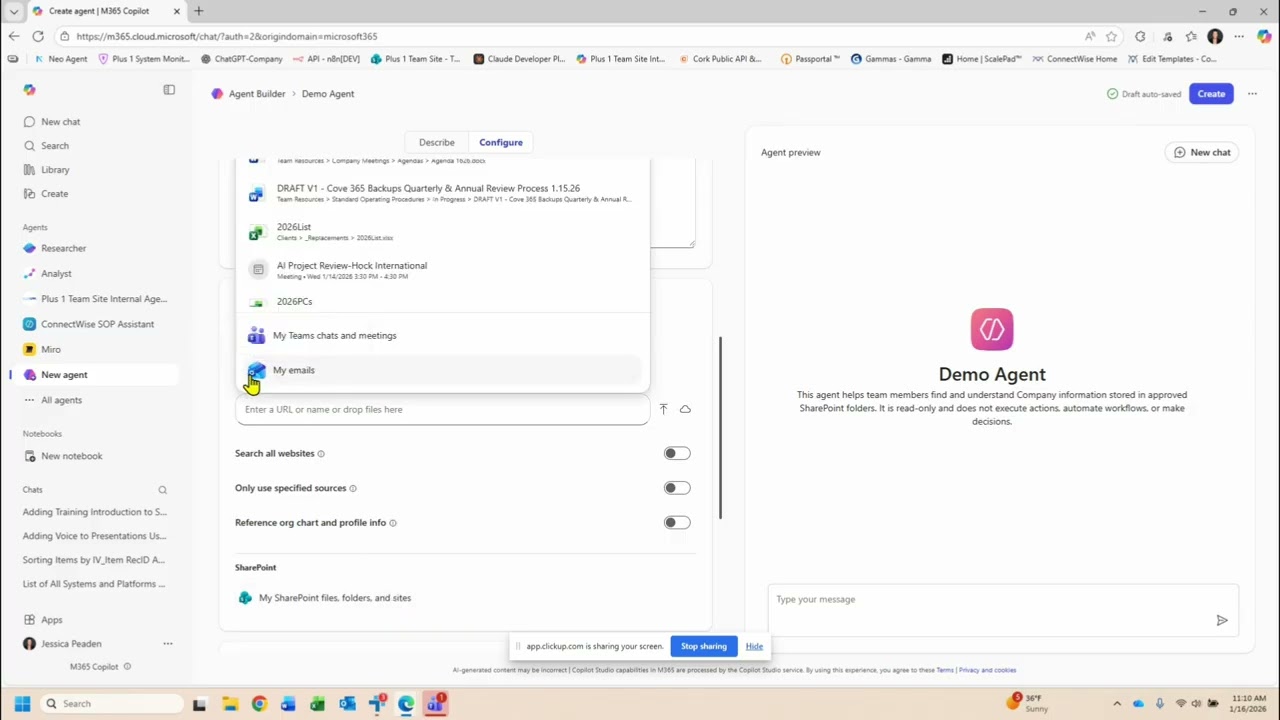Toggle Only use specified sources switch

click(x=677, y=488)
